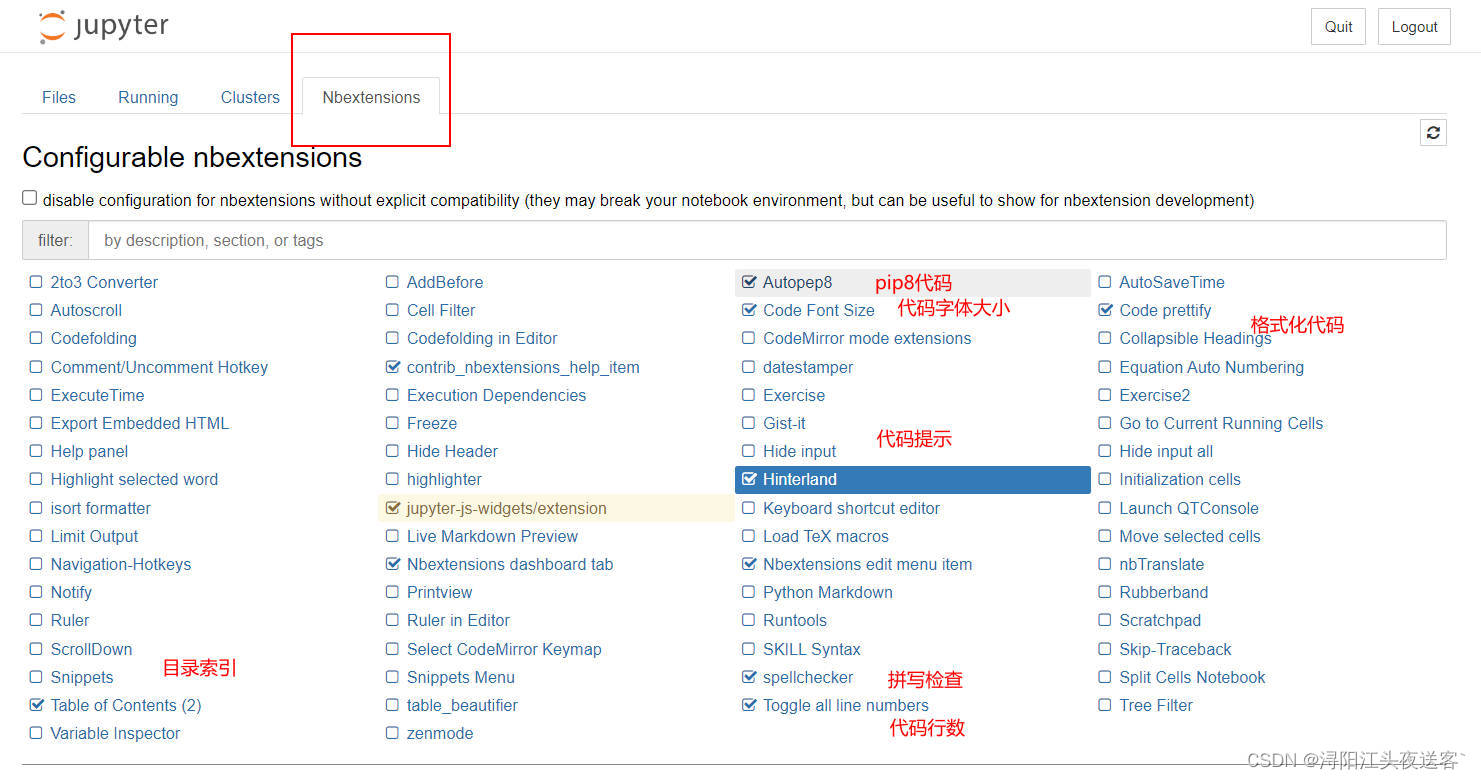Disable the spellchecker checkbox
Viewport: 1481px width, 779px height.
(x=749, y=677)
